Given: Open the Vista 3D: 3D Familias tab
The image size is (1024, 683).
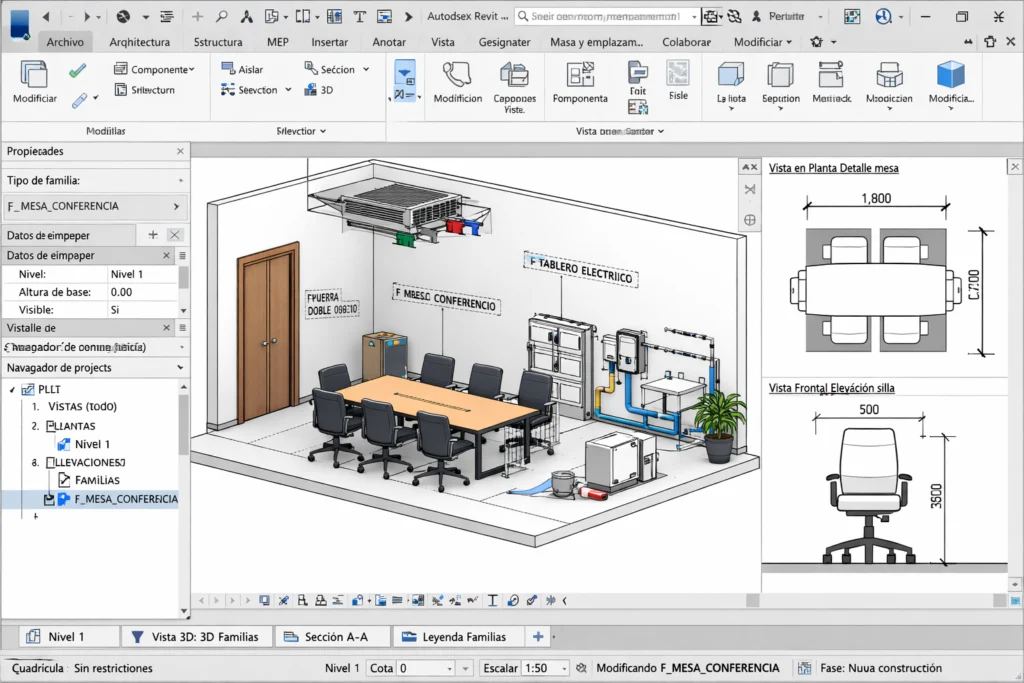Looking at the screenshot, I should point(196,636).
